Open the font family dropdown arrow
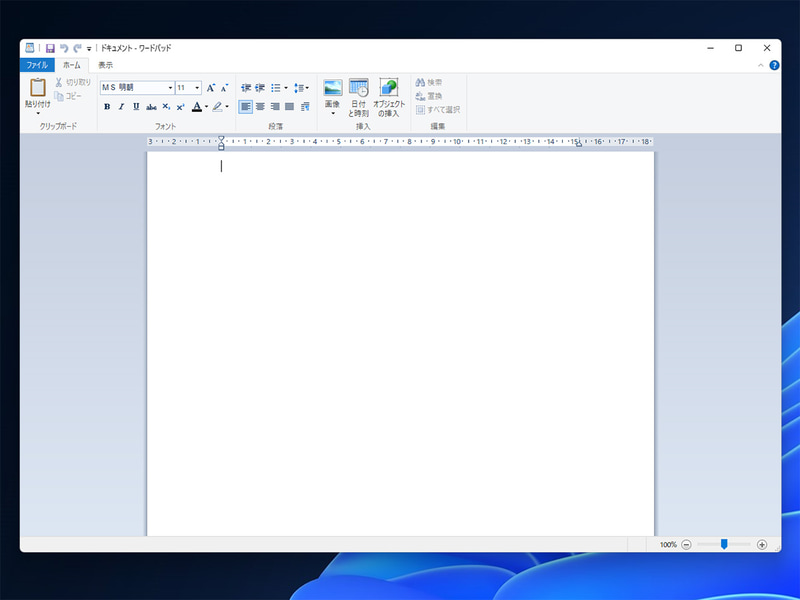 tap(170, 88)
